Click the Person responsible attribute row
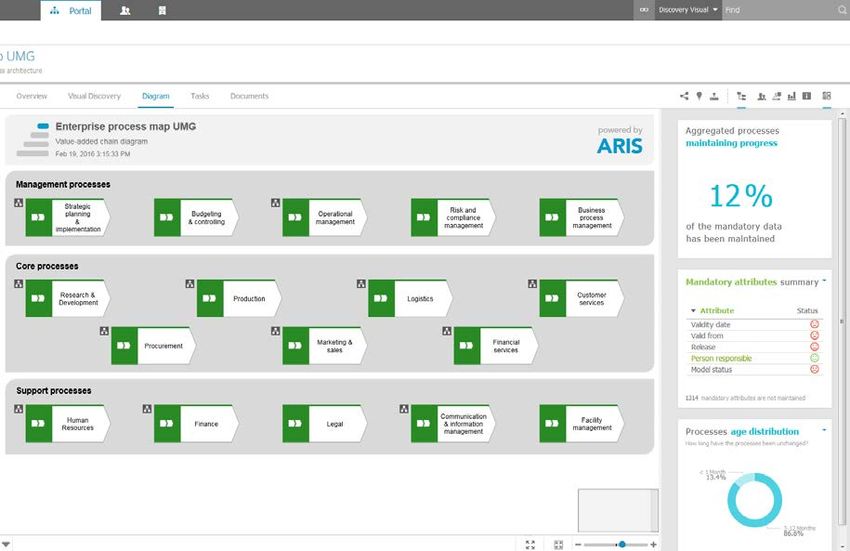 [x=754, y=358]
